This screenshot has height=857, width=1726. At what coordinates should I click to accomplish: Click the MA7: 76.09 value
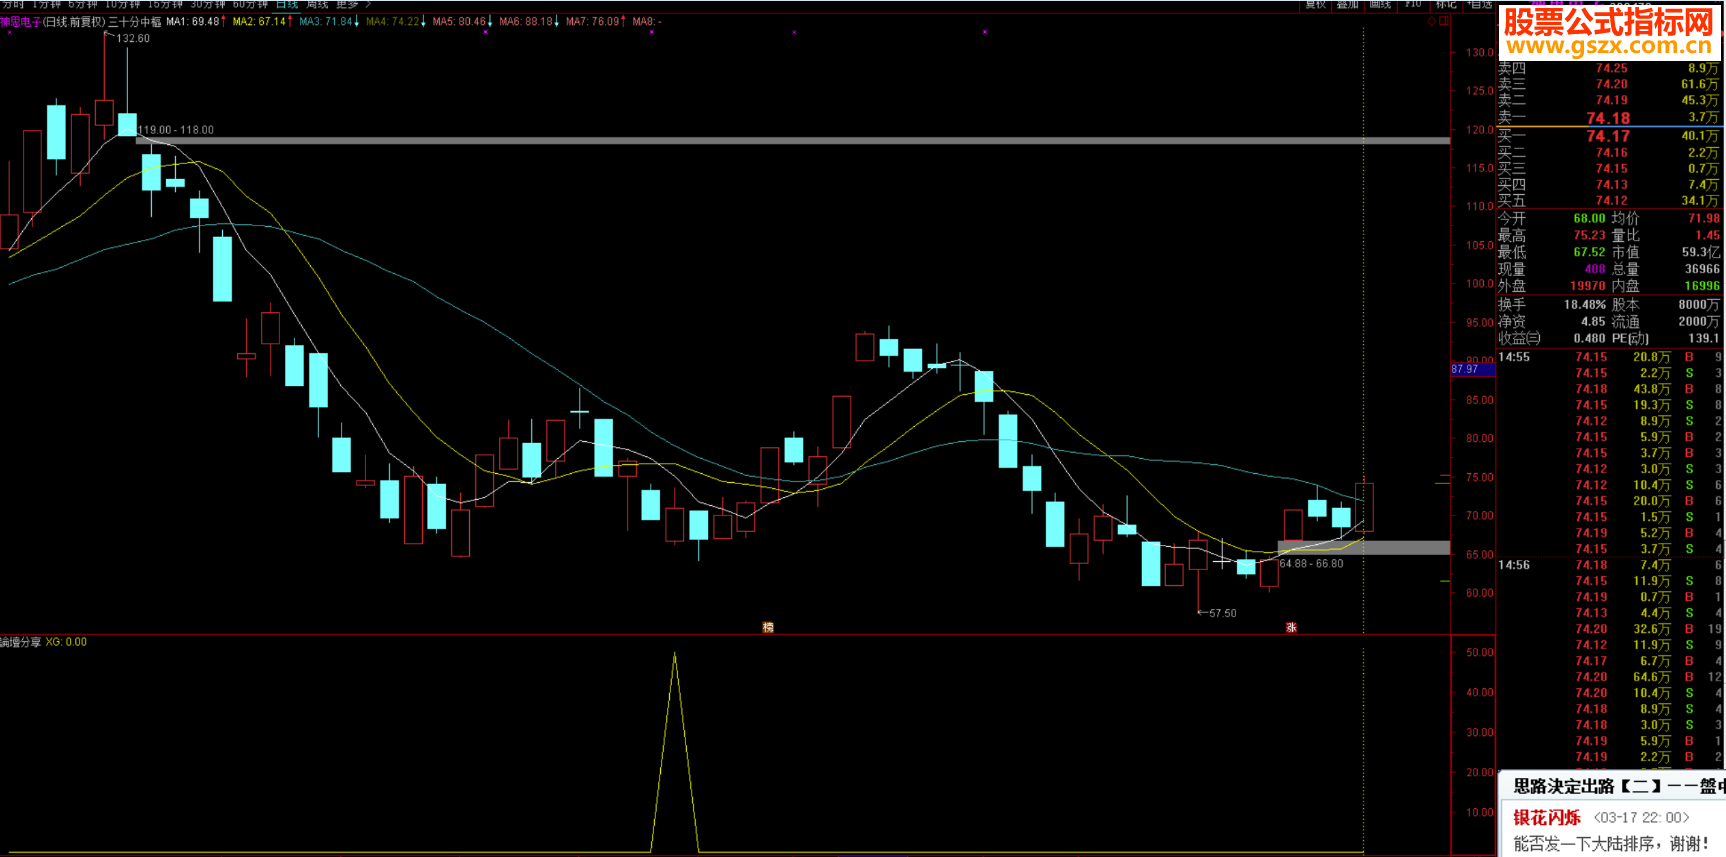(x=593, y=21)
